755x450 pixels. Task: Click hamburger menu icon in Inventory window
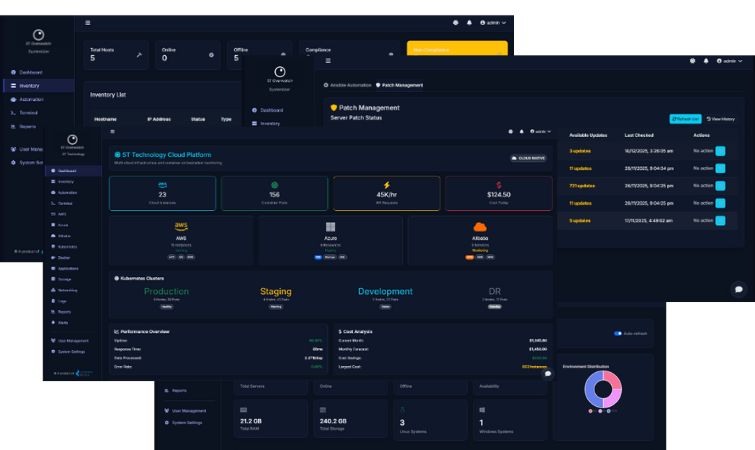pos(88,22)
